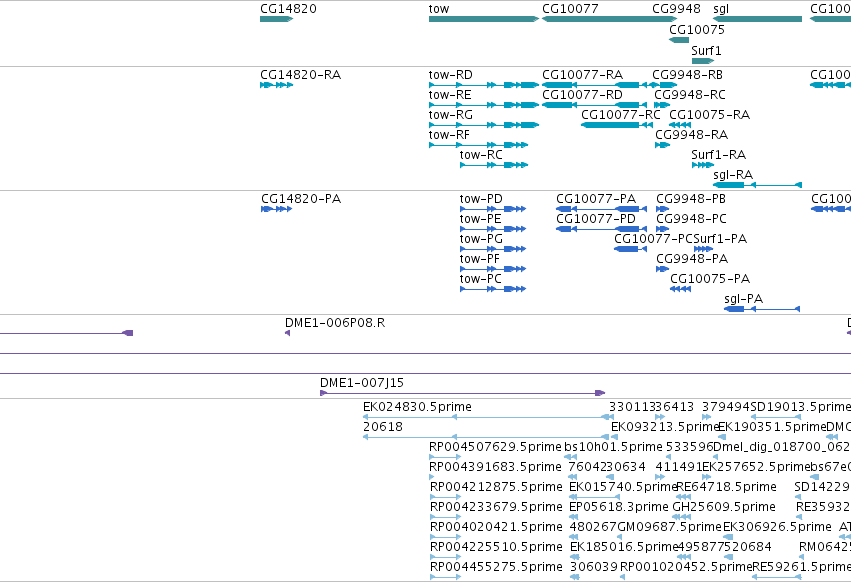Select the CG14820-RA transcript
Viewport: 851px width, 582px height.
pyautogui.click(x=276, y=85)
